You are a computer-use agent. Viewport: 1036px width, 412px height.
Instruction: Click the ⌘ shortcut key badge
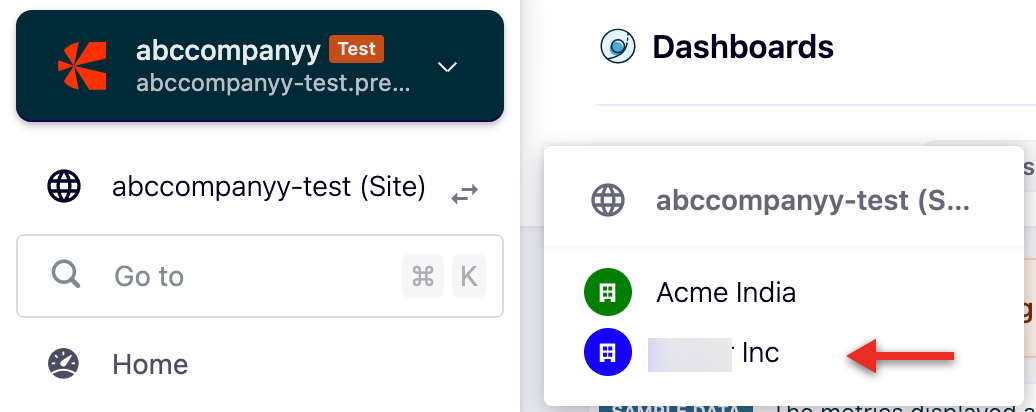(423, 276)
